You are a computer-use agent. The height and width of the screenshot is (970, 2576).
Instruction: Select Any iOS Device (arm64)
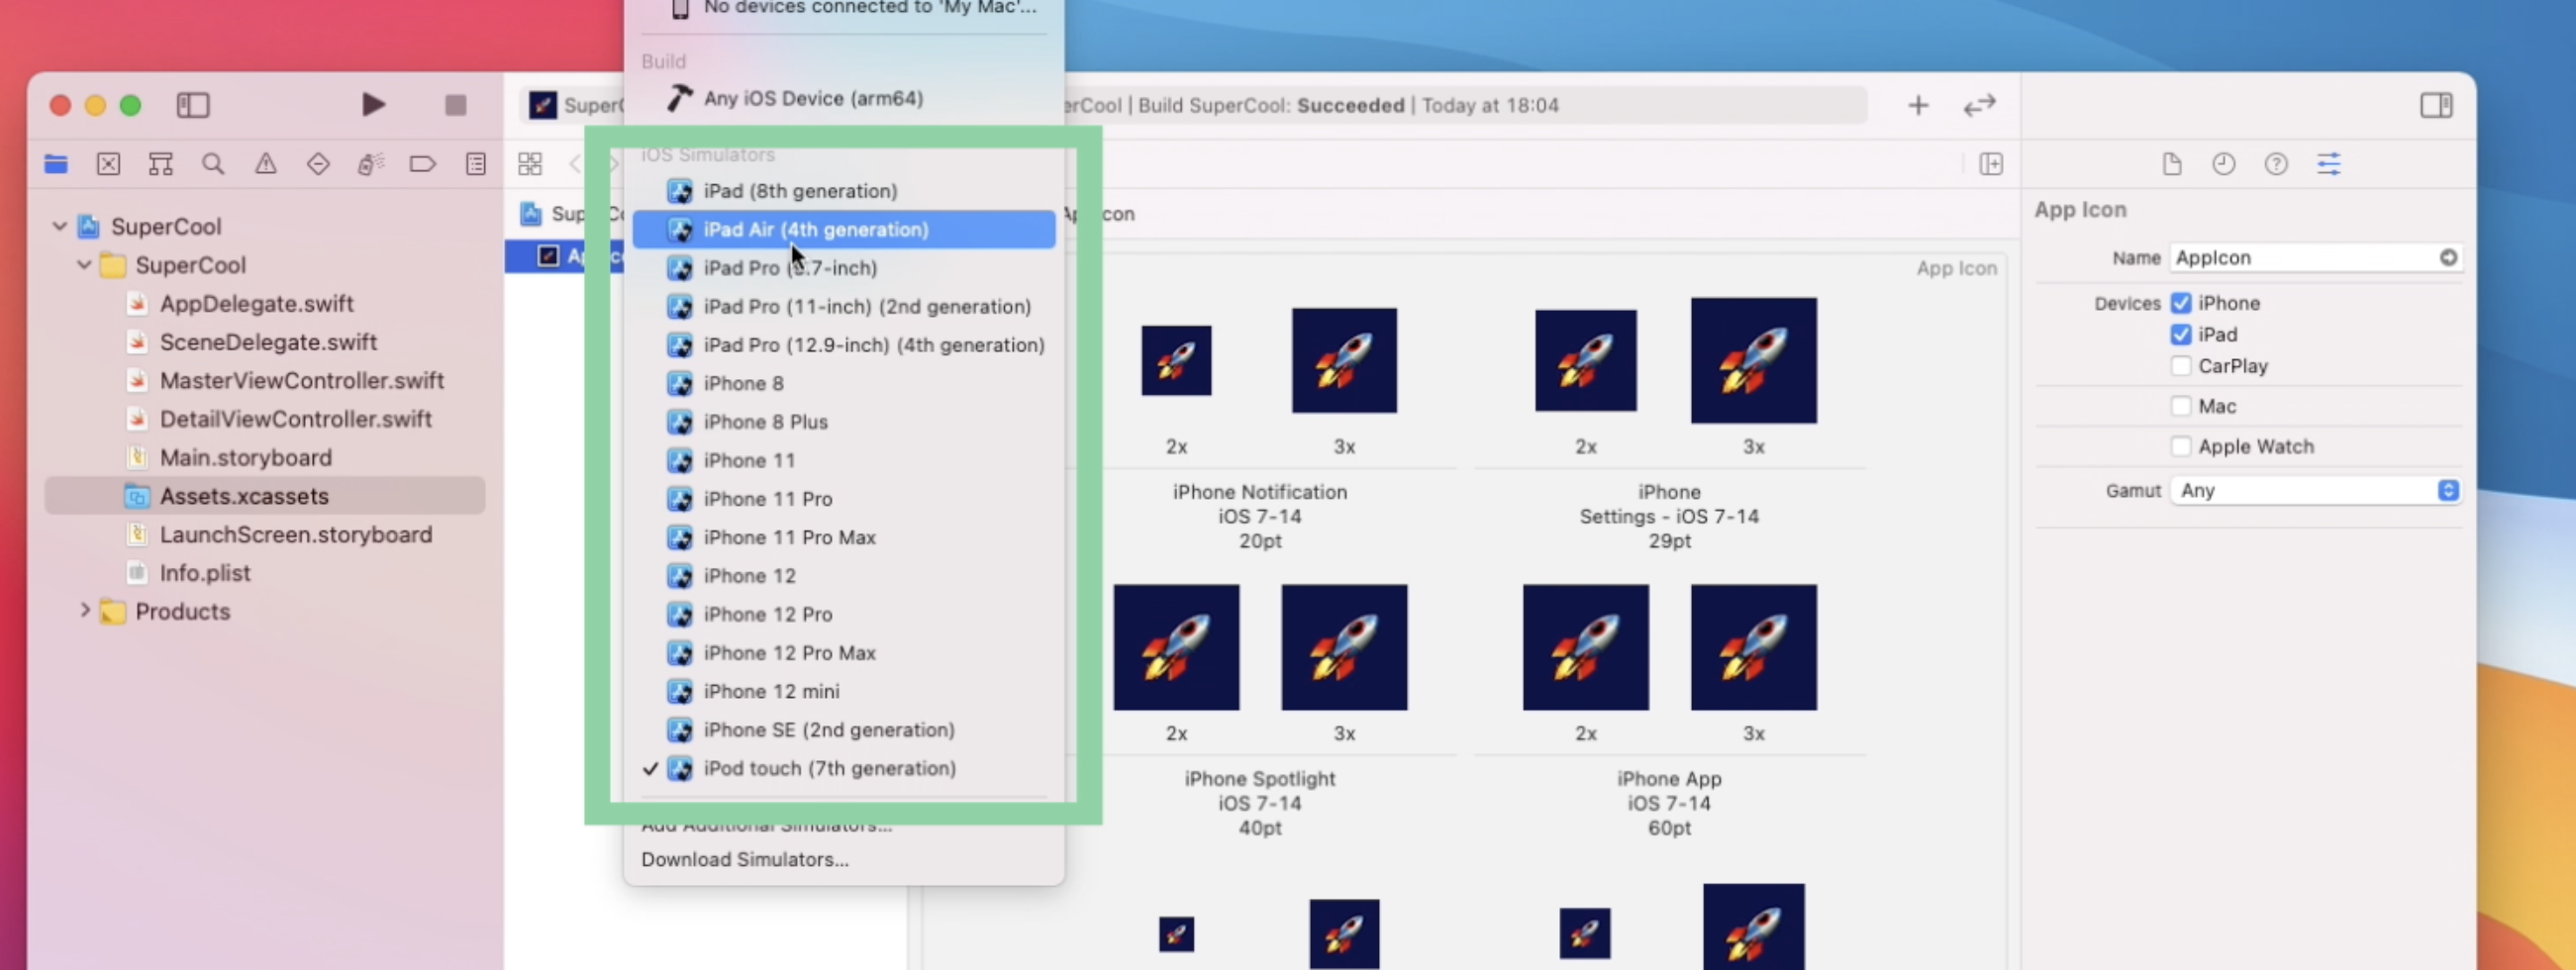844,98
